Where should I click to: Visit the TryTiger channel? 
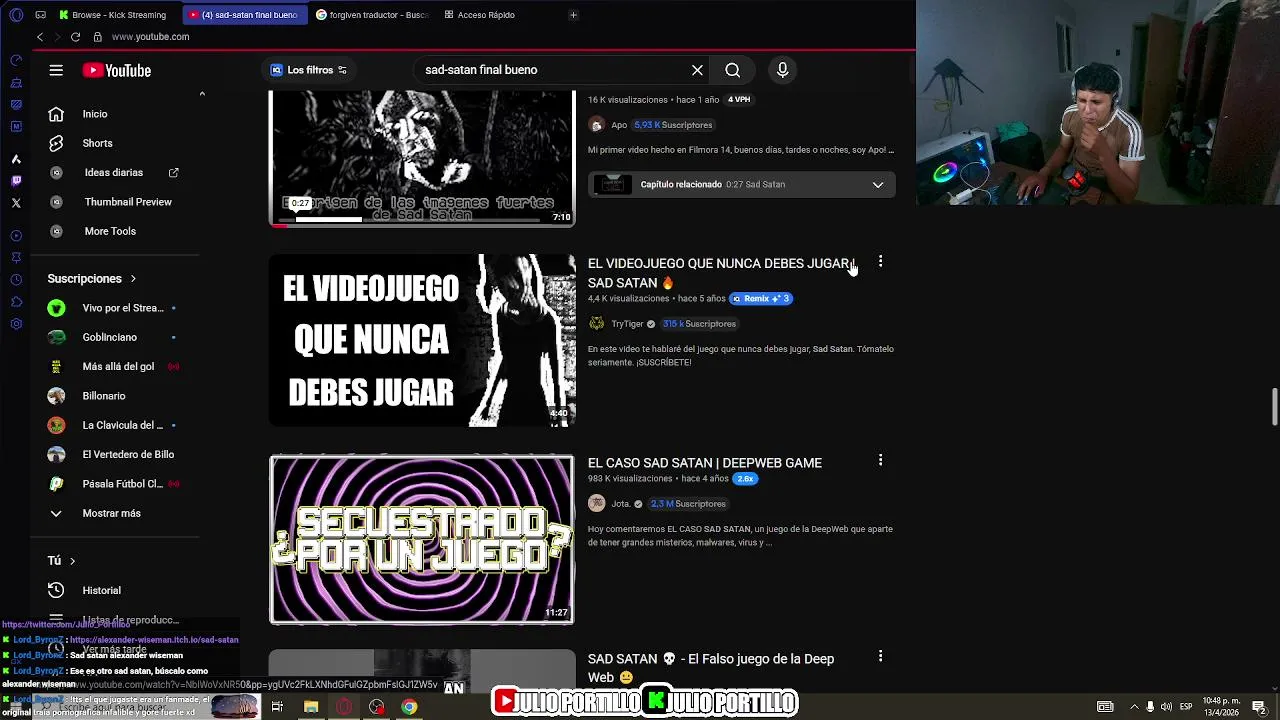click(627, 324)
